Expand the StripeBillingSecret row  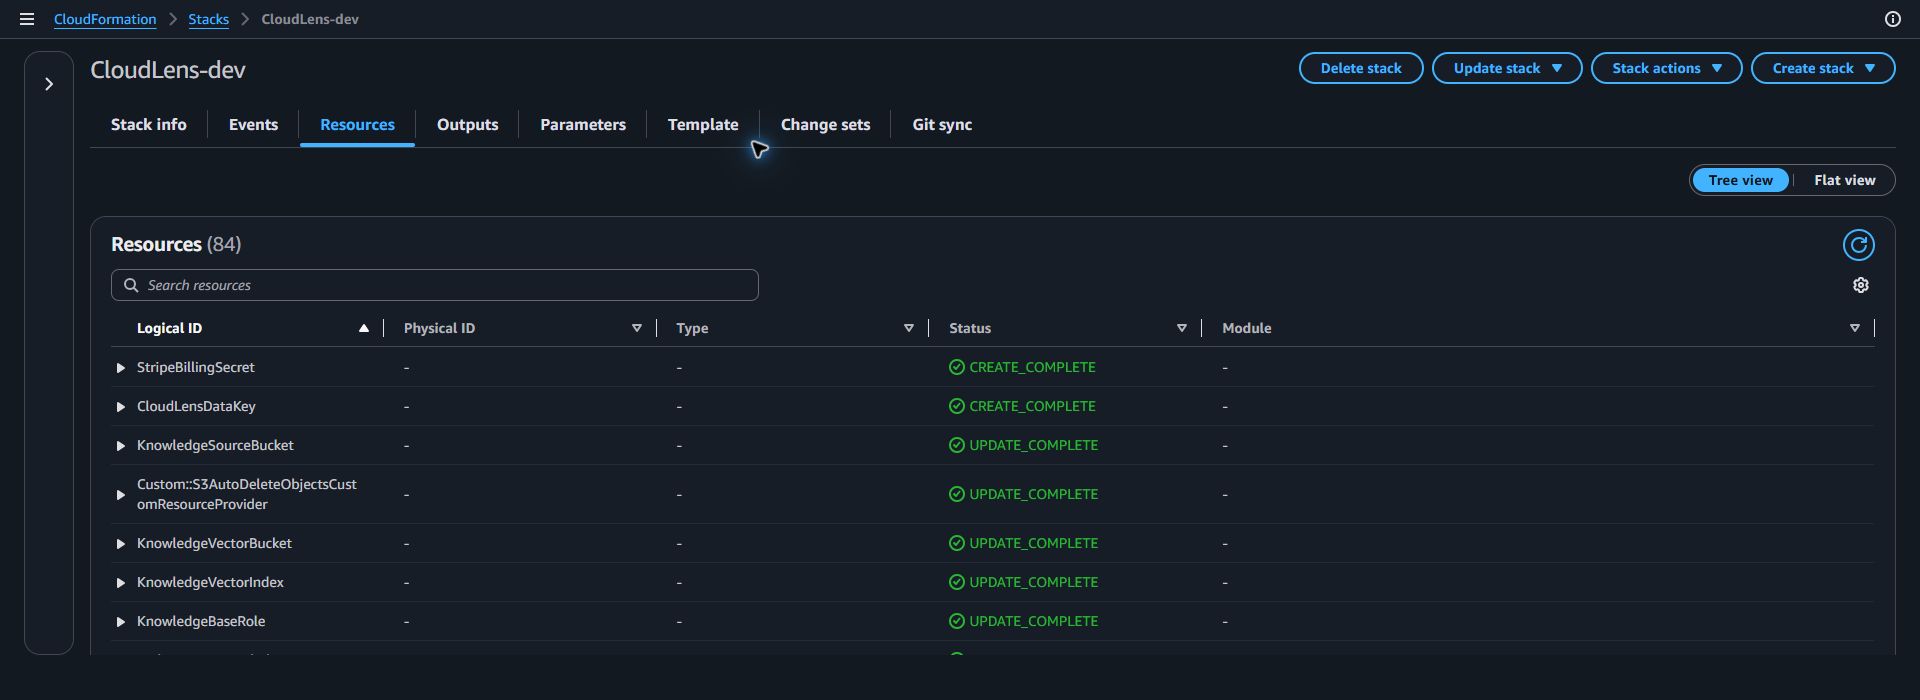[121, 368]
